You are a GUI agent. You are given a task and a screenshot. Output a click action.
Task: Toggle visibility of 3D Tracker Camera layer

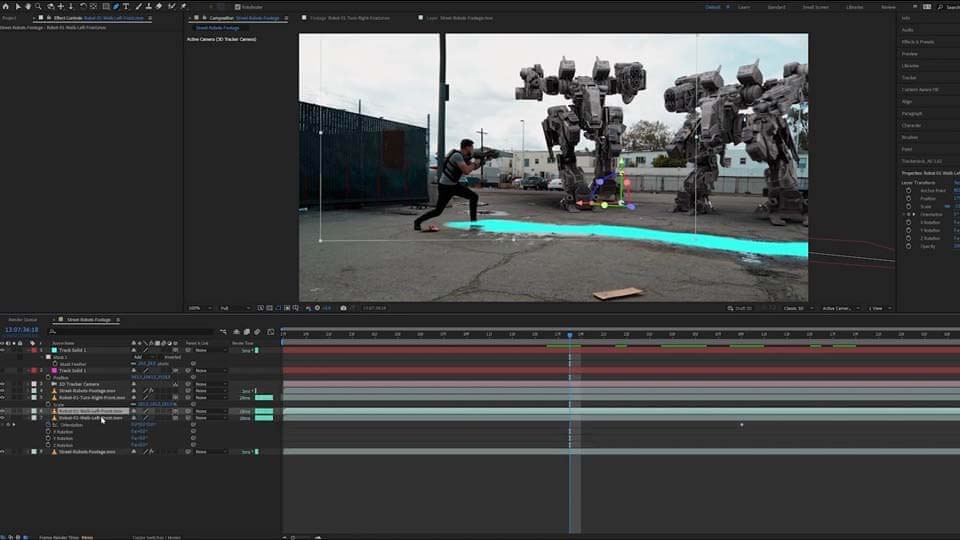(3, 384)
